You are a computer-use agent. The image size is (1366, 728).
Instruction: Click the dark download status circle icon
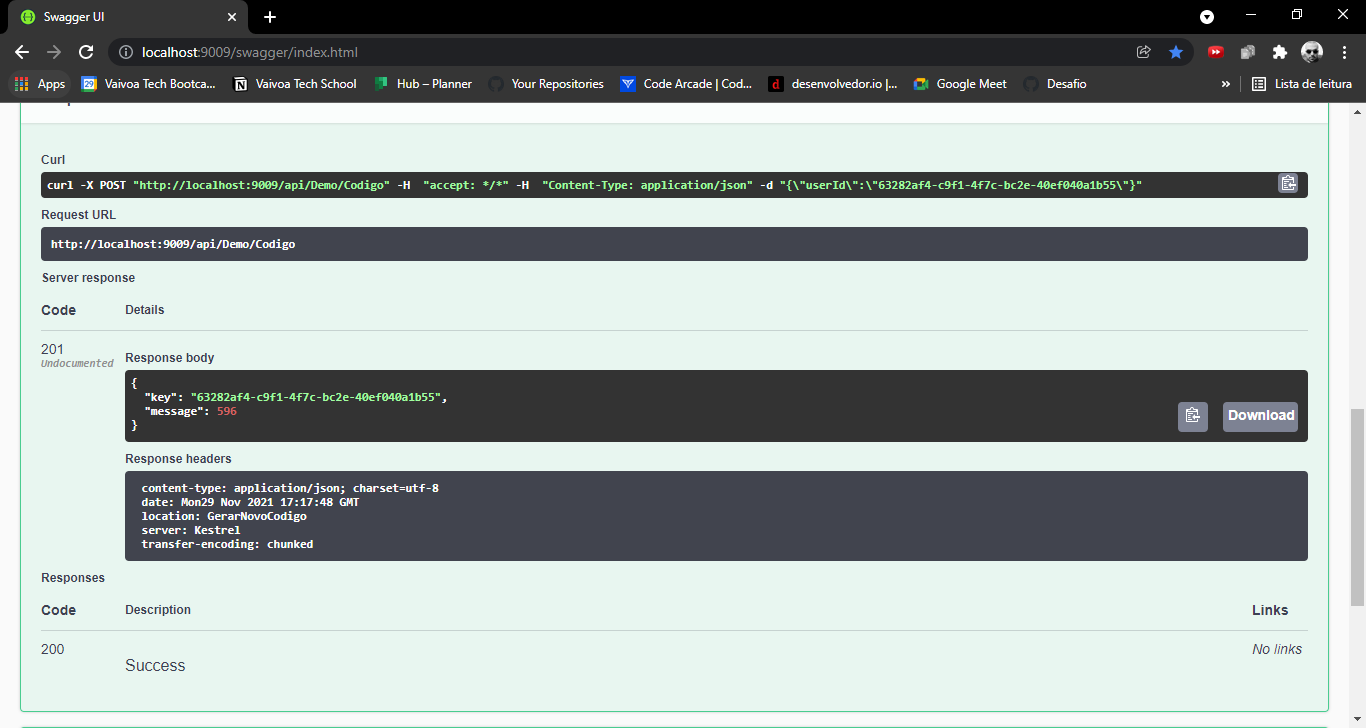click(x=1207, y=17)
